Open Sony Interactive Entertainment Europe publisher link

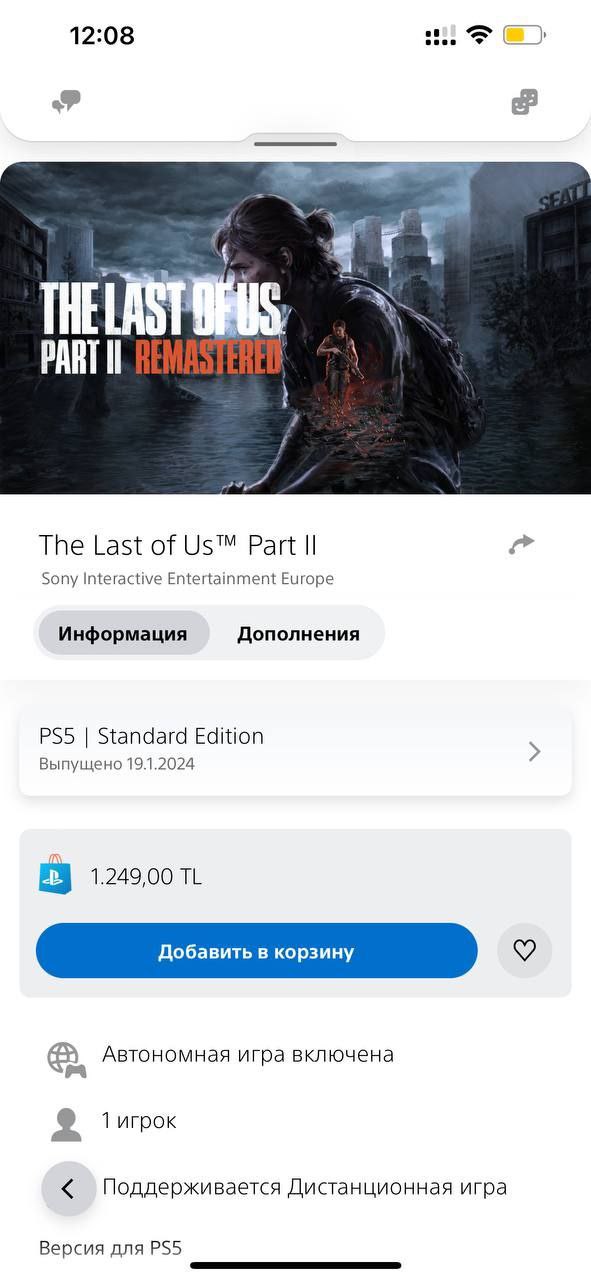[188, 579]
